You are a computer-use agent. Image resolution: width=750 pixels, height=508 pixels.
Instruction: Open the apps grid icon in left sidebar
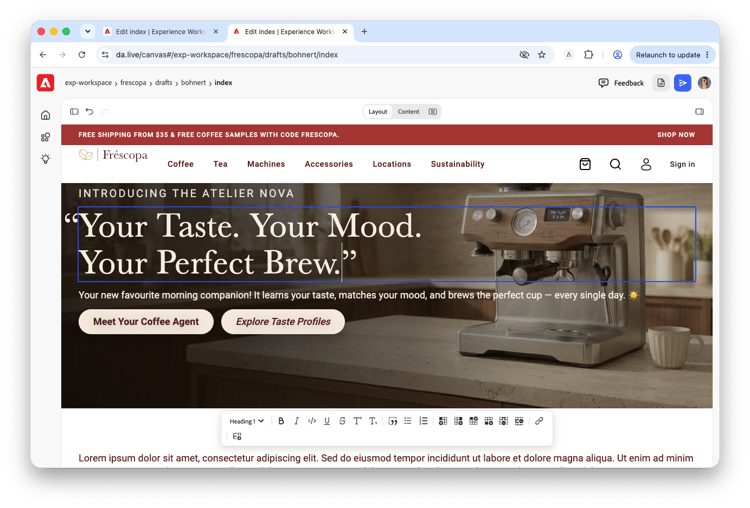point(45,137)
